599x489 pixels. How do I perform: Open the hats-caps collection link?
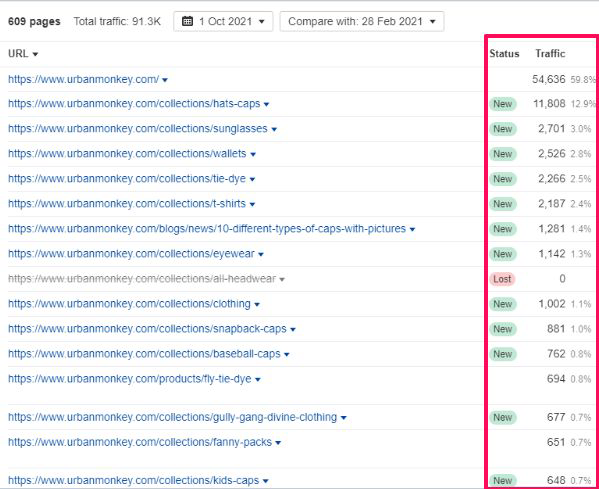pyautogui.click(x=134, y=104)
